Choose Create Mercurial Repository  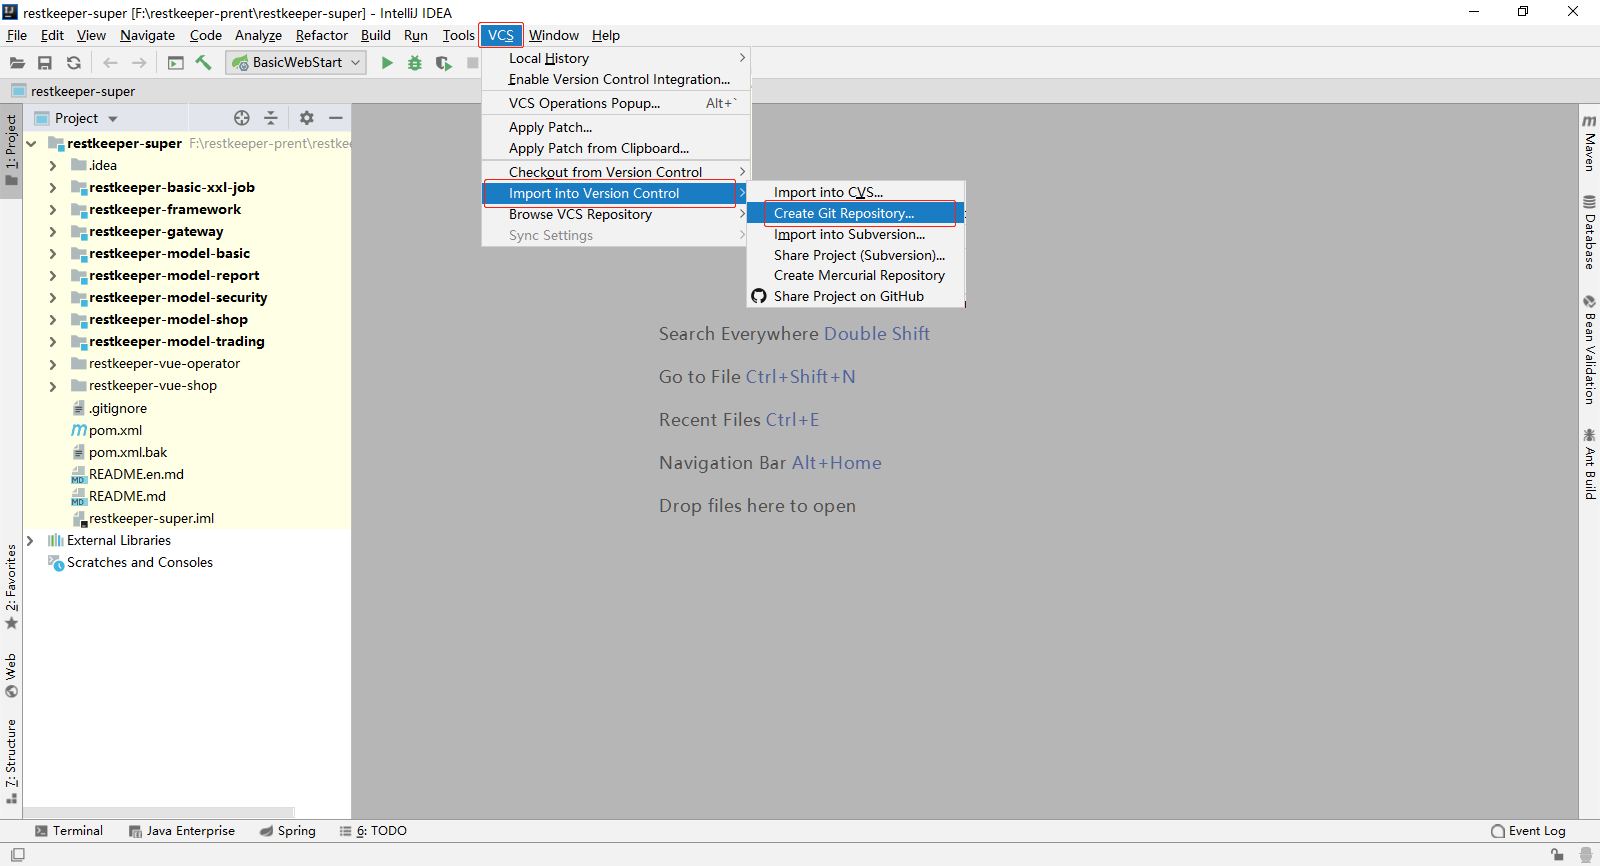point(856,276)
